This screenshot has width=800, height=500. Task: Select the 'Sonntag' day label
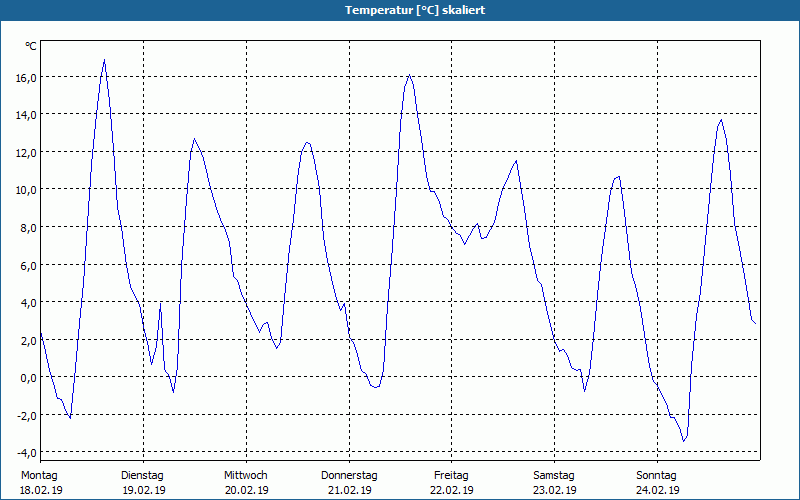click(x=656, y=476)
